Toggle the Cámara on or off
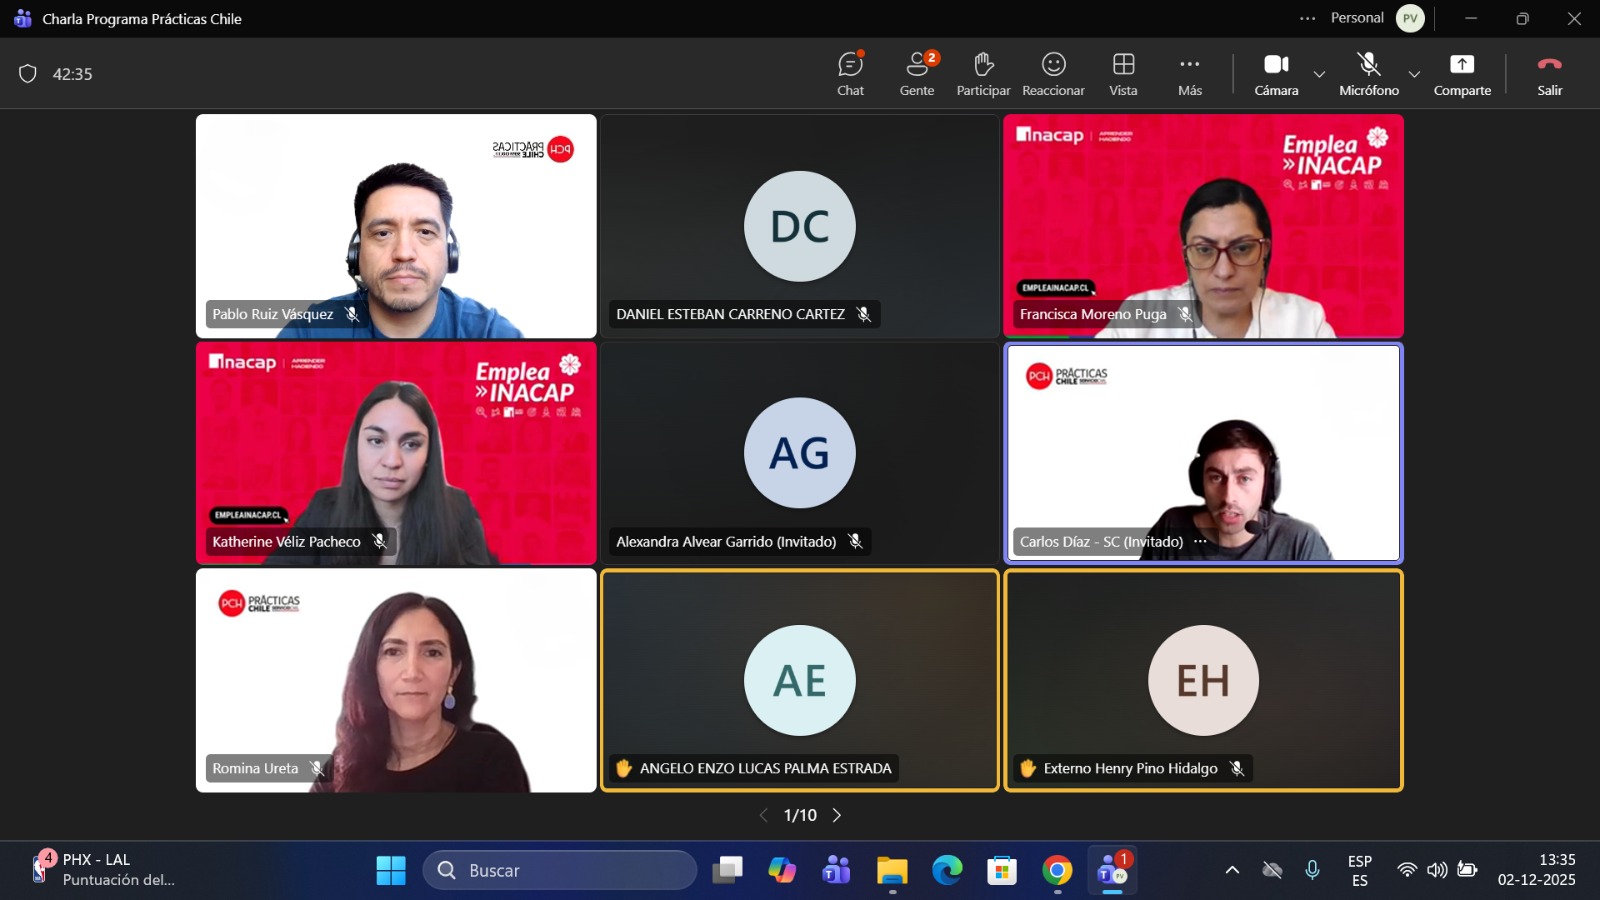The height and width of the screenshot is (900, 1600). [1276, 74]
